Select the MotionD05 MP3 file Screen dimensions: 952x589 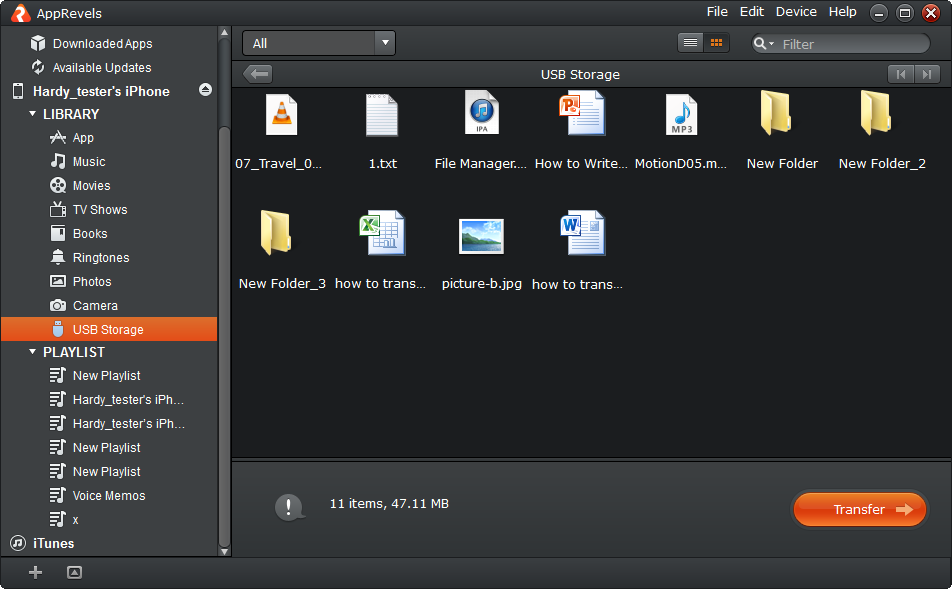coord(681,116)
